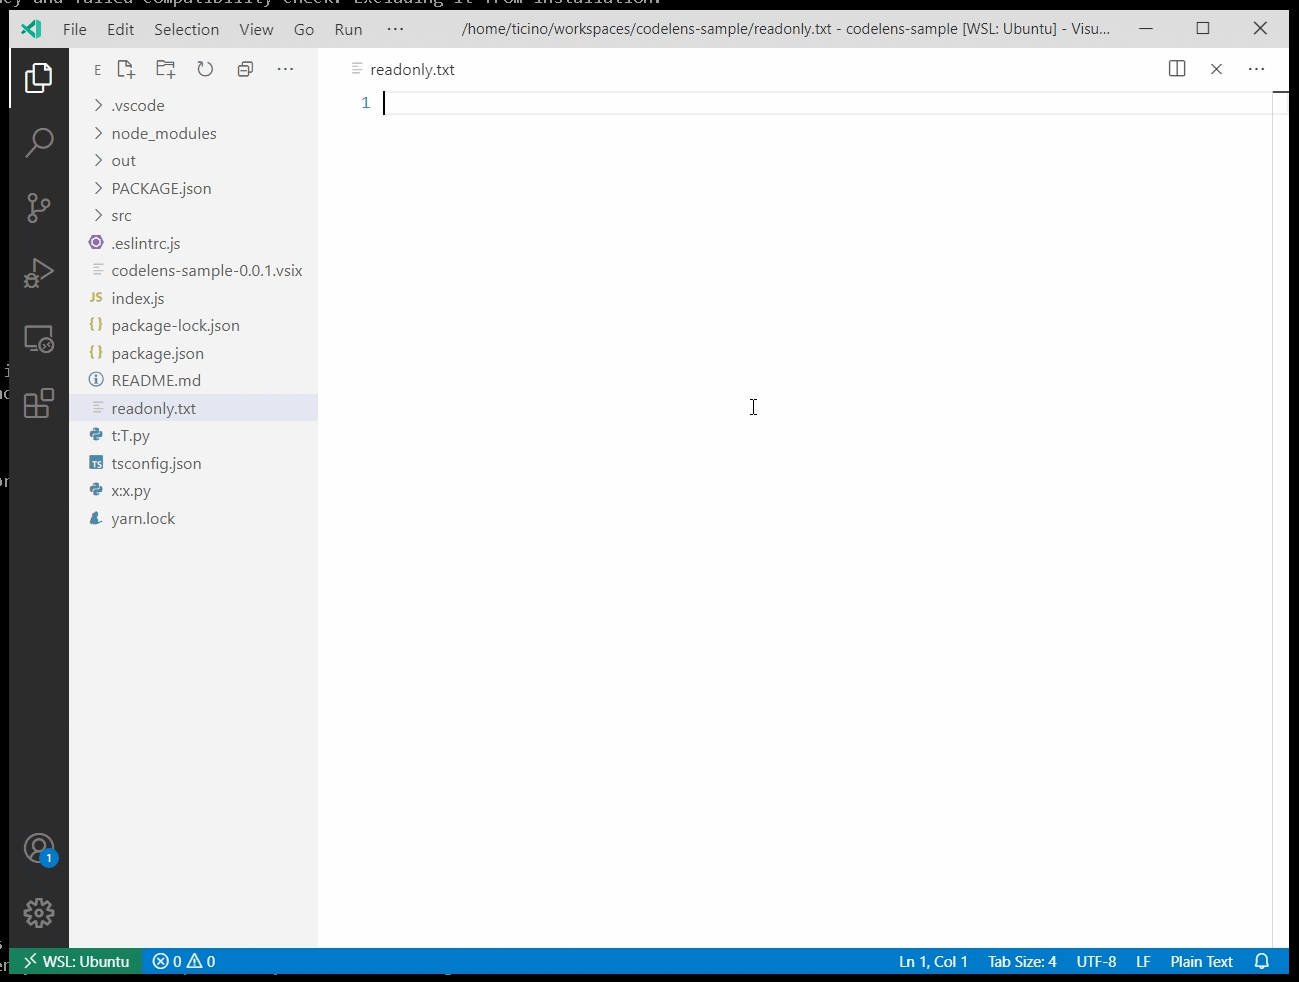Open the Accounts menu with badge
The image size is (1299, 982).
[x=38, y=850]
